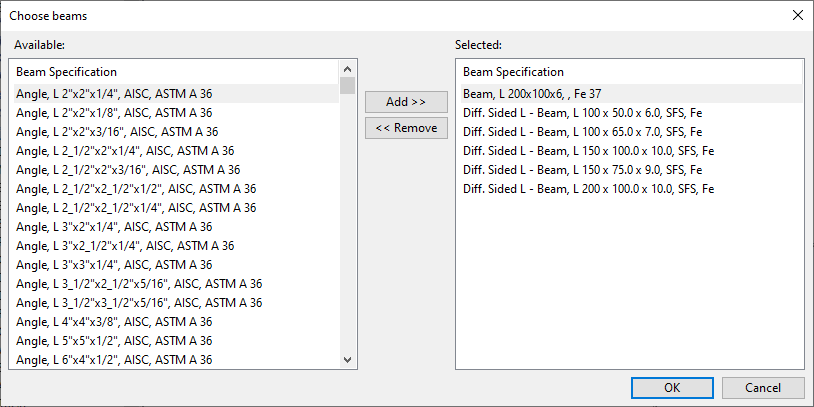Select Angle, L 2"x2"x1/8" beam
814x407 pixels.
114,113
